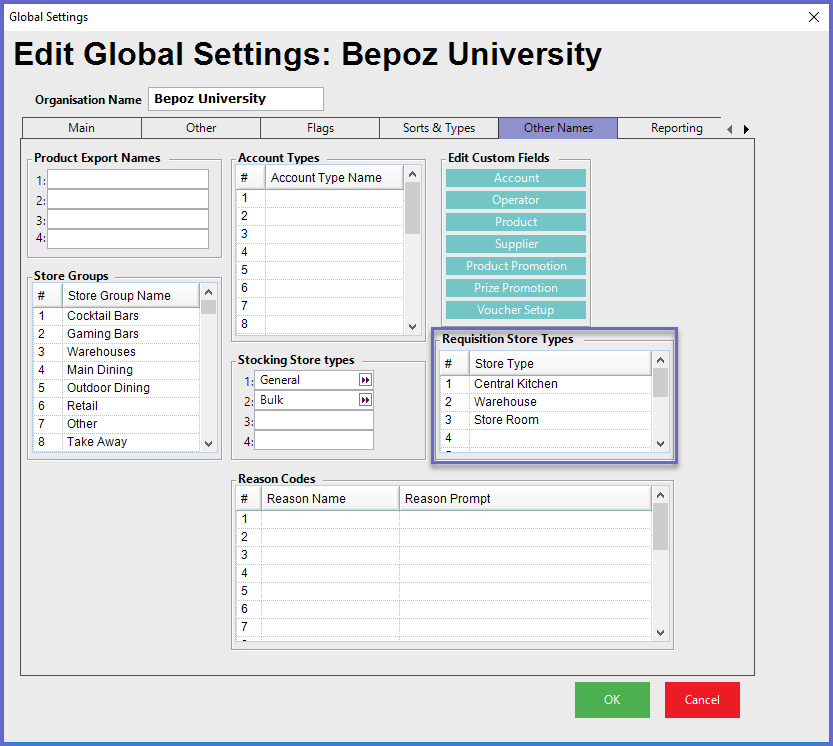Click arrow icon beside Bulk stocking store type
The width and height of the screenshot is (833, 746).
365,400
